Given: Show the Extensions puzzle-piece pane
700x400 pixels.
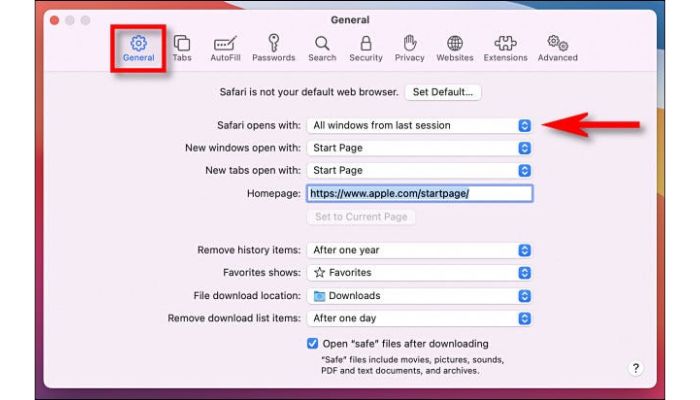Looking at the screenshot, I should (x=505, y=49).
